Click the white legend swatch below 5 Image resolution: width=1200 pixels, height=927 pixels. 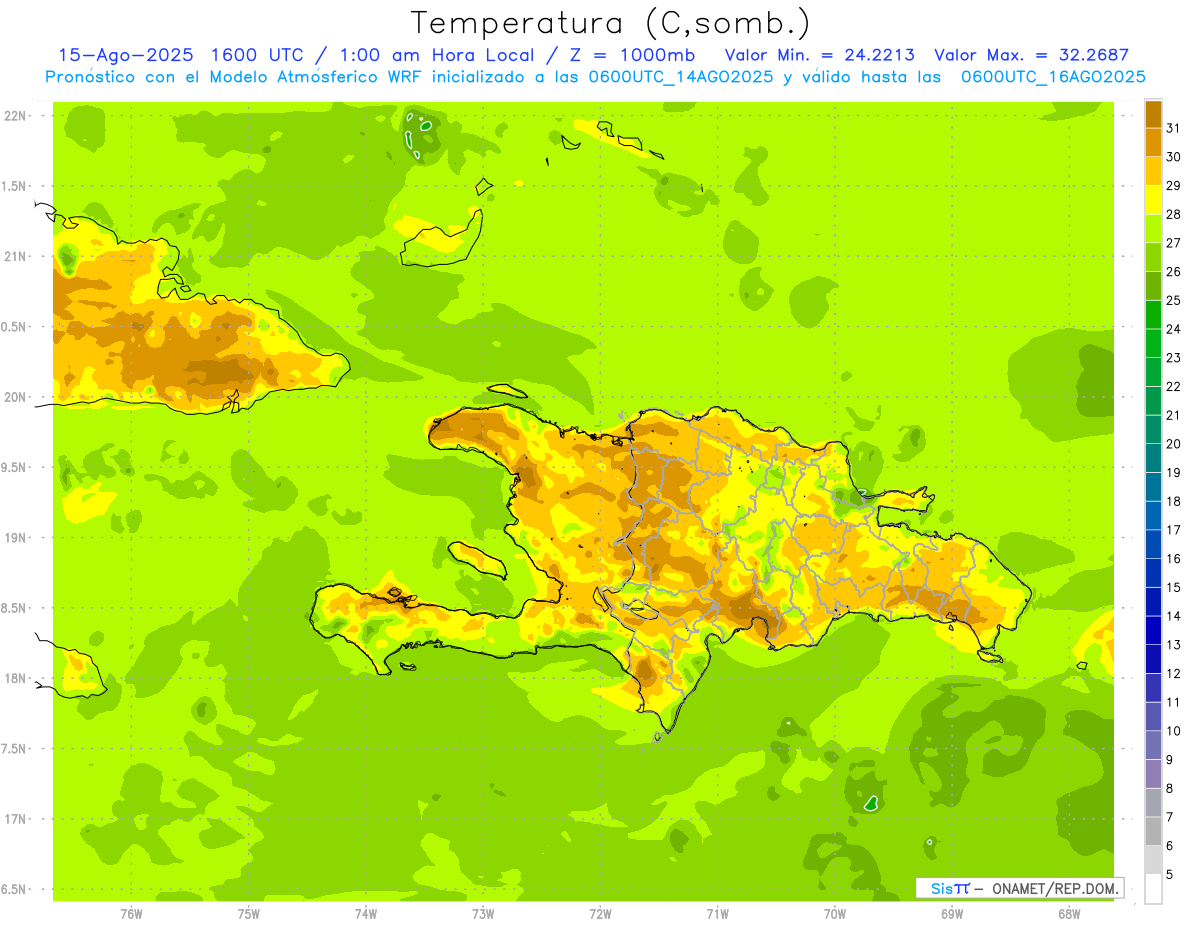[1153, 889]
